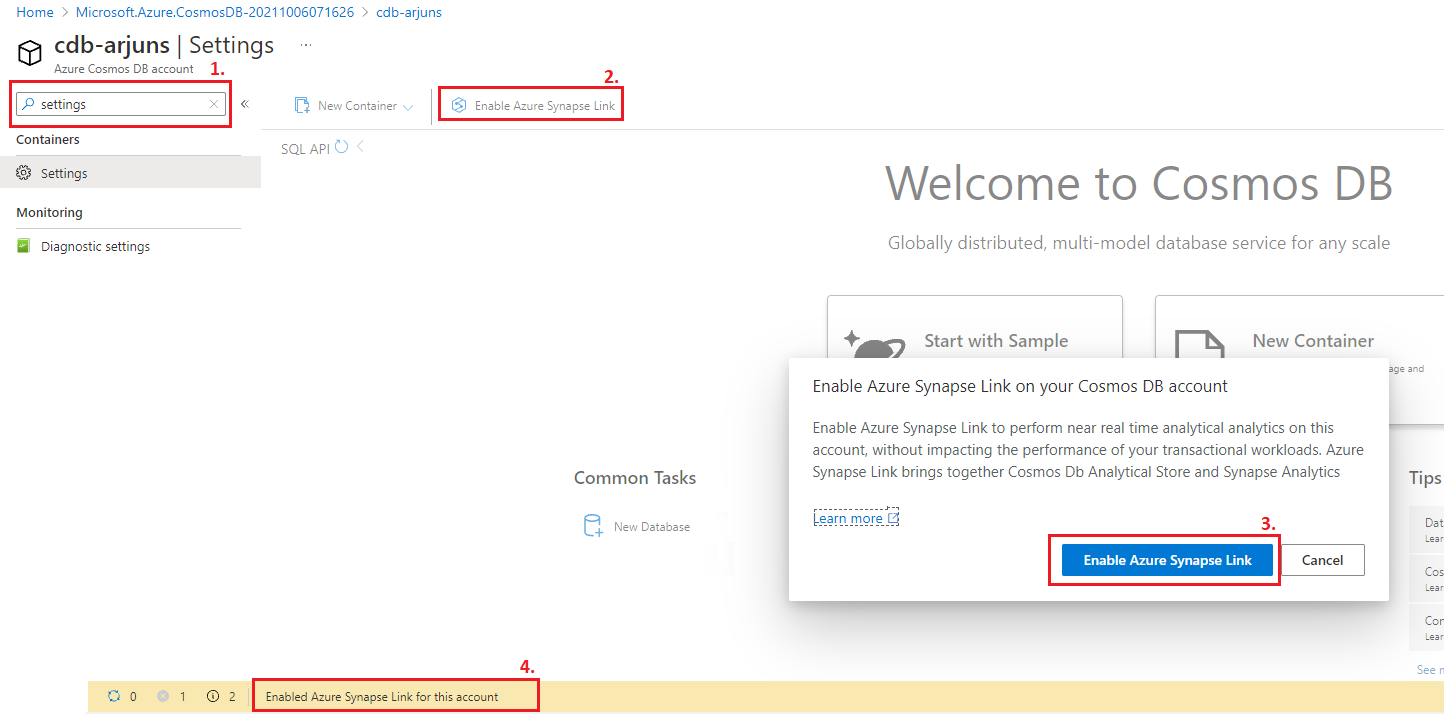Expand the New Container dropdown arrow
This screenshot has height=714, width=1444.
408,107
